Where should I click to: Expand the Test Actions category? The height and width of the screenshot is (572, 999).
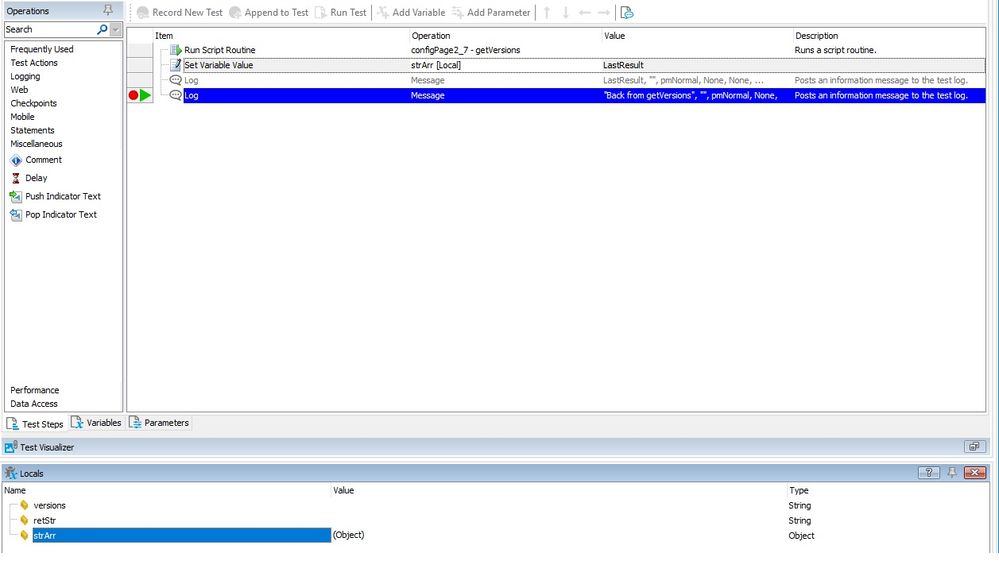tap(34, 63)
